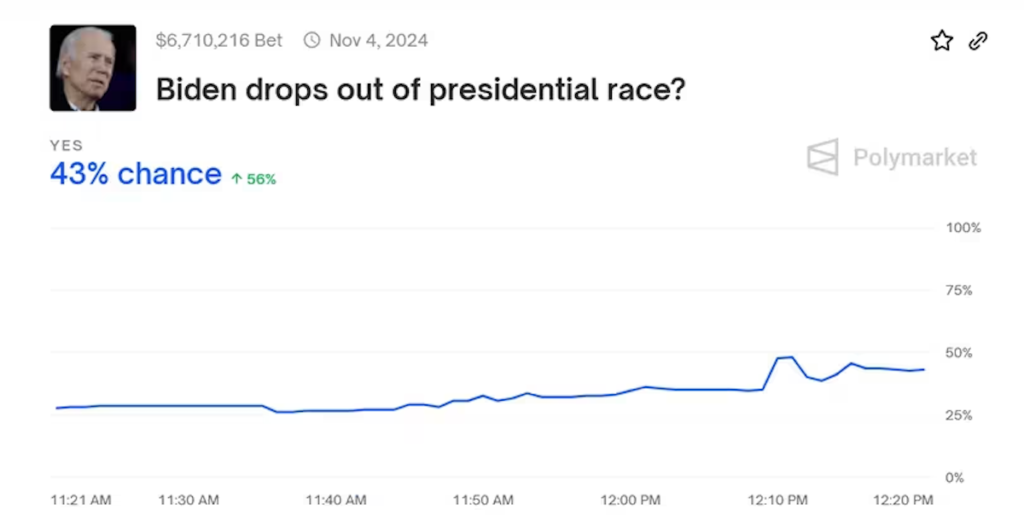
Task: Click the chart line's peak after 12:10 PM
Action: pos(791,357)
